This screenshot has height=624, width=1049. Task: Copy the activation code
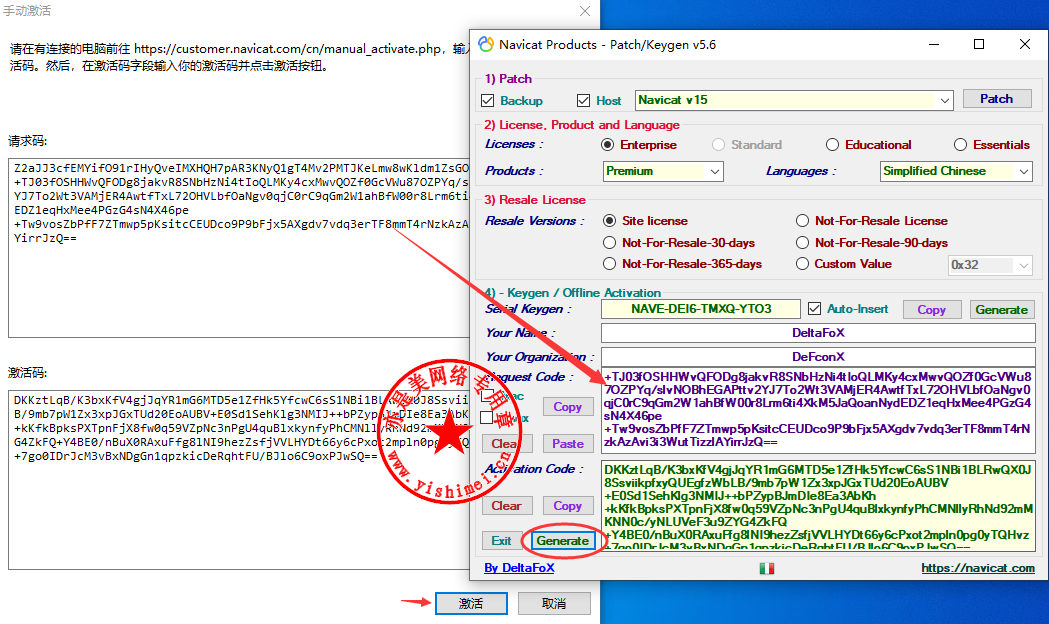tap(567, 506)
